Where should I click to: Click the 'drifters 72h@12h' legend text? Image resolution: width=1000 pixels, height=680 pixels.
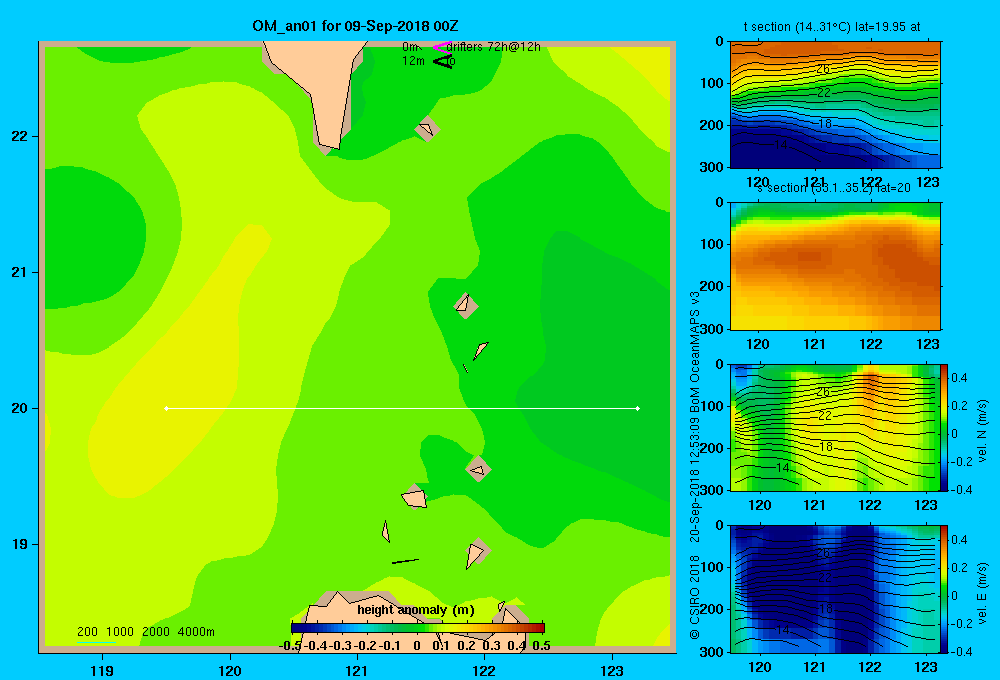click(493, 47)
